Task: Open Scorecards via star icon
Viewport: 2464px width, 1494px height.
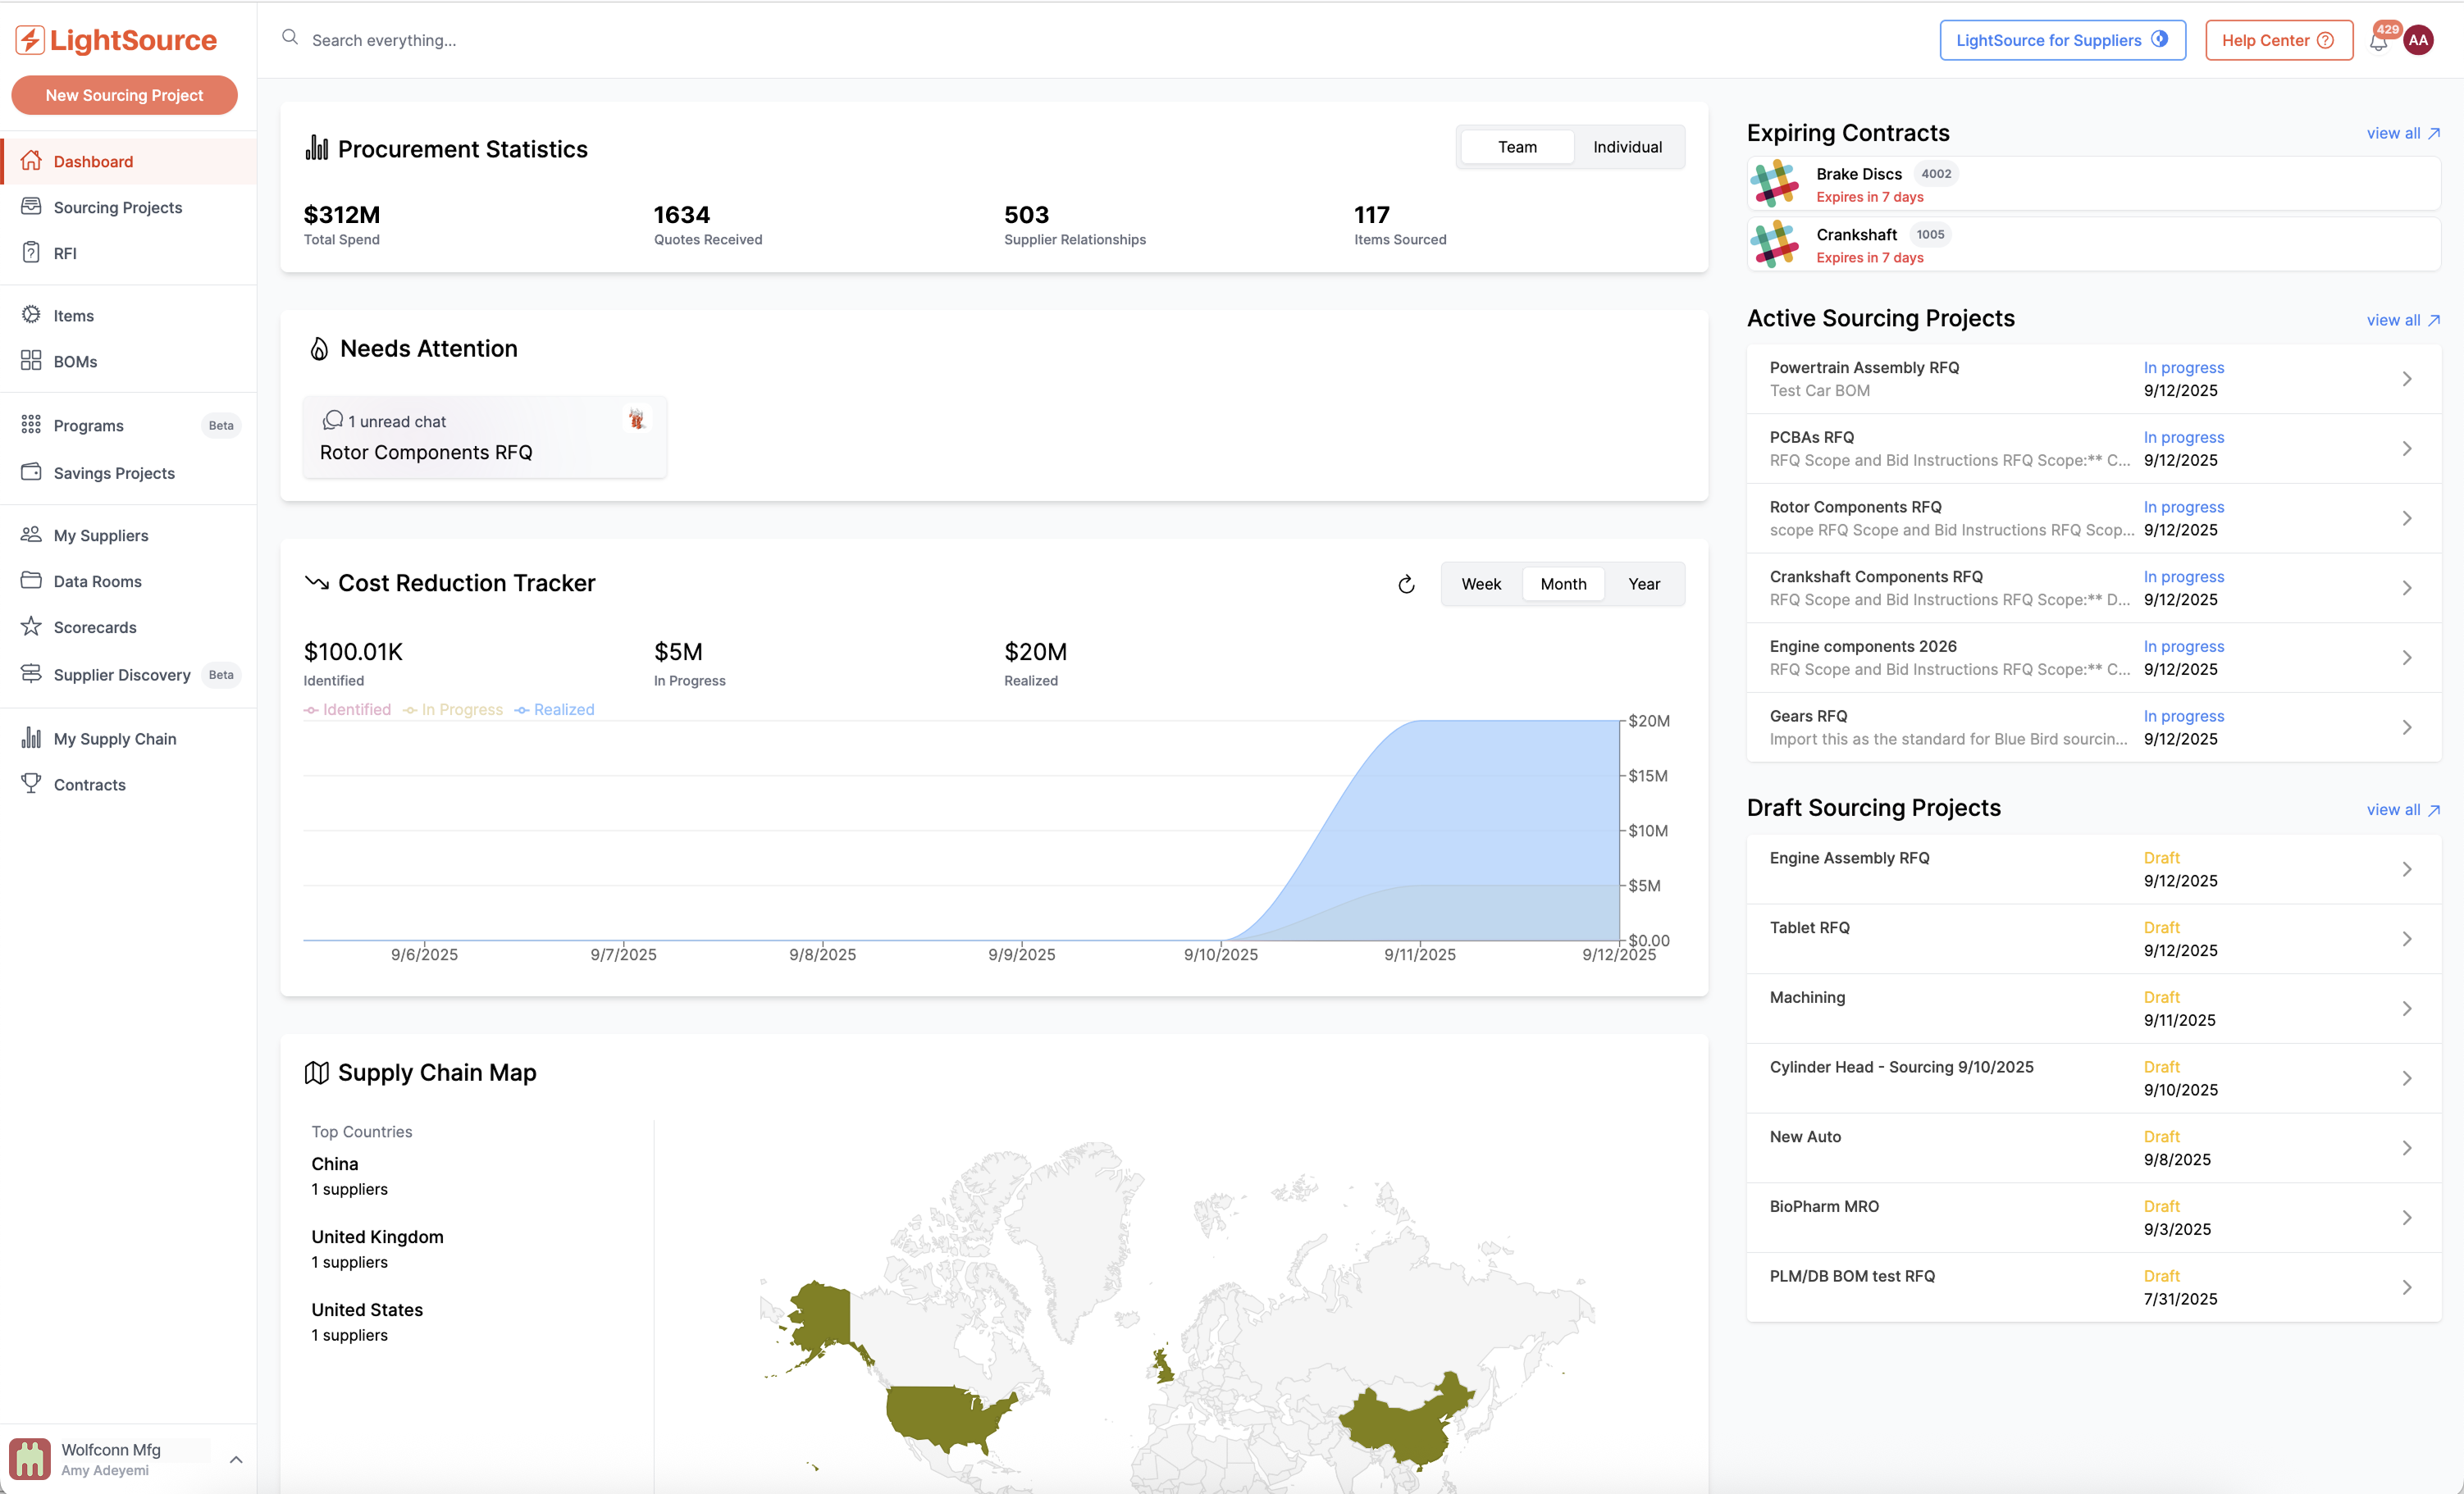Action: pyautogui.click(x=31, y=626)
